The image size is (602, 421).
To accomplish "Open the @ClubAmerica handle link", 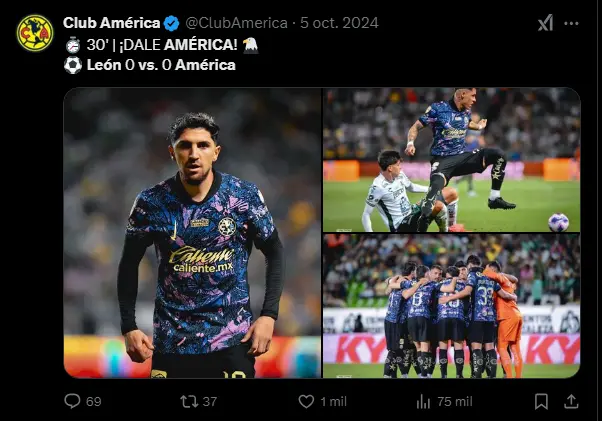I will (x=236, y=23).
